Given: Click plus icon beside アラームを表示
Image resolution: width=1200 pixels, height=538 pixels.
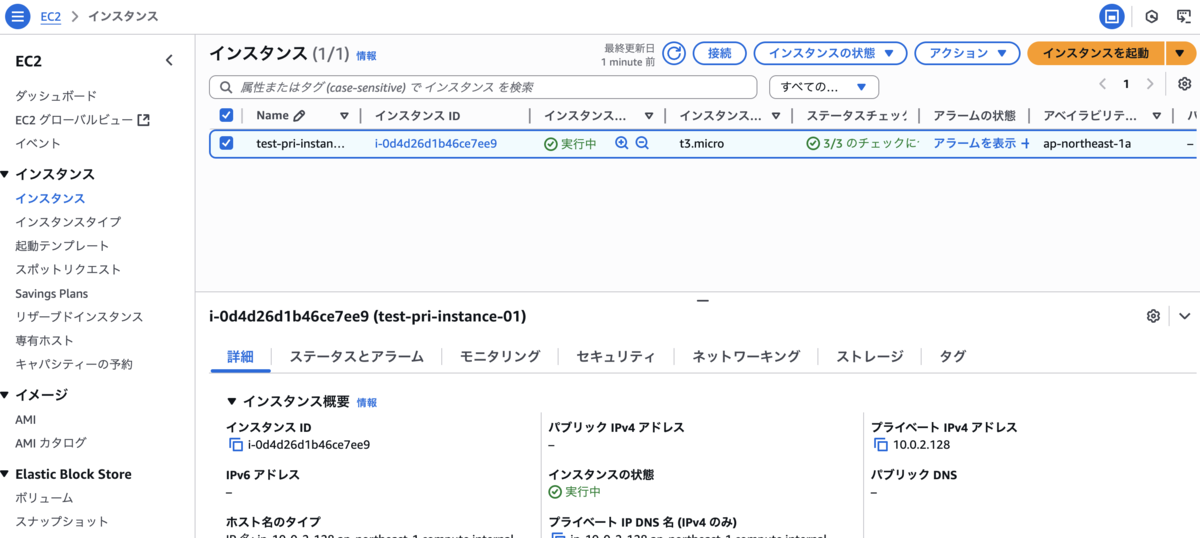Looking at the screenshot, I should 1025,144.
